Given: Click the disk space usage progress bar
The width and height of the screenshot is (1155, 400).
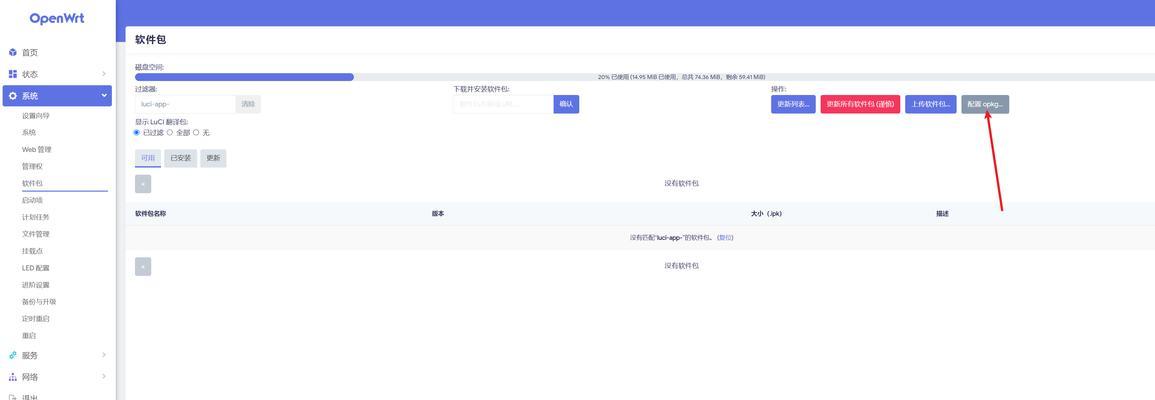Looking at the screenshot, I should coord(645,77).
